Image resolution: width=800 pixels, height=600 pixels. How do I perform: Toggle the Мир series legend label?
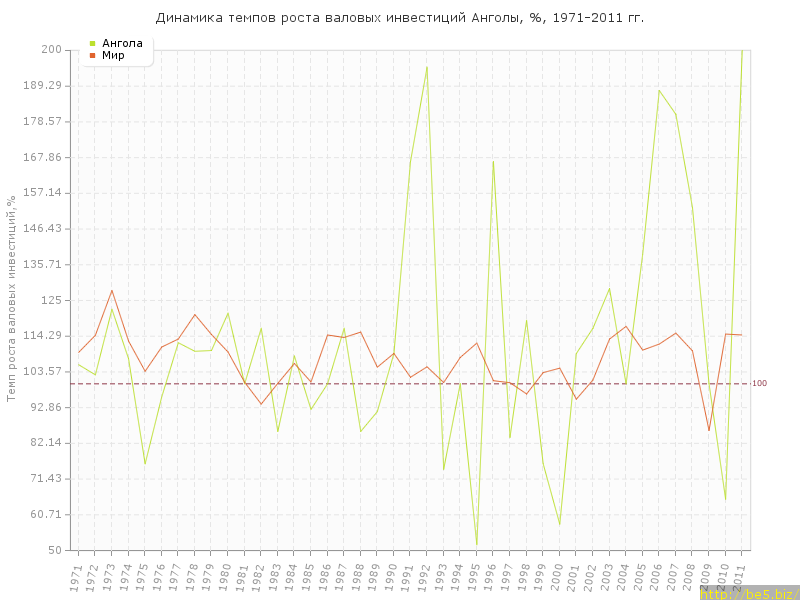[113, 55]
